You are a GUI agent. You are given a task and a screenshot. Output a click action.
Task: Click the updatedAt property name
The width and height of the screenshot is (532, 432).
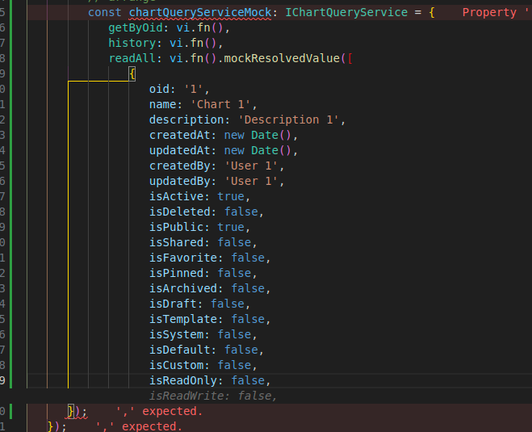179,150
